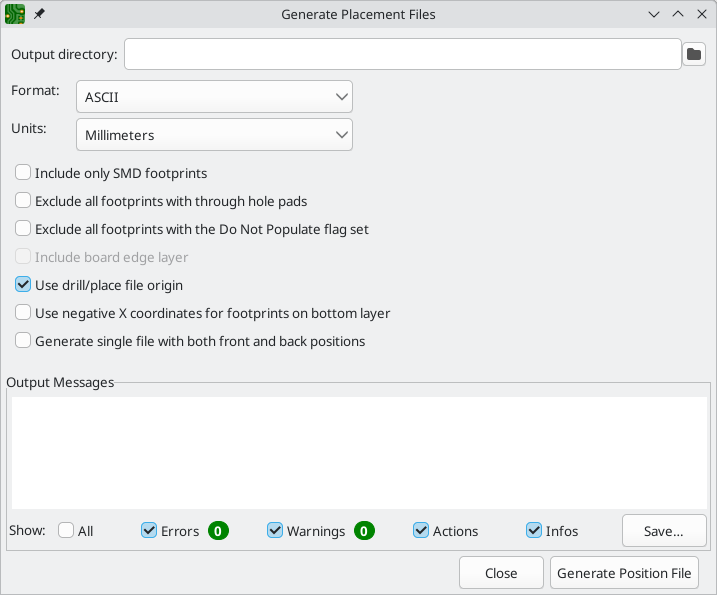Open the Format dropdown showing ASCII
The image size is (717, 595).
point(214,96)
